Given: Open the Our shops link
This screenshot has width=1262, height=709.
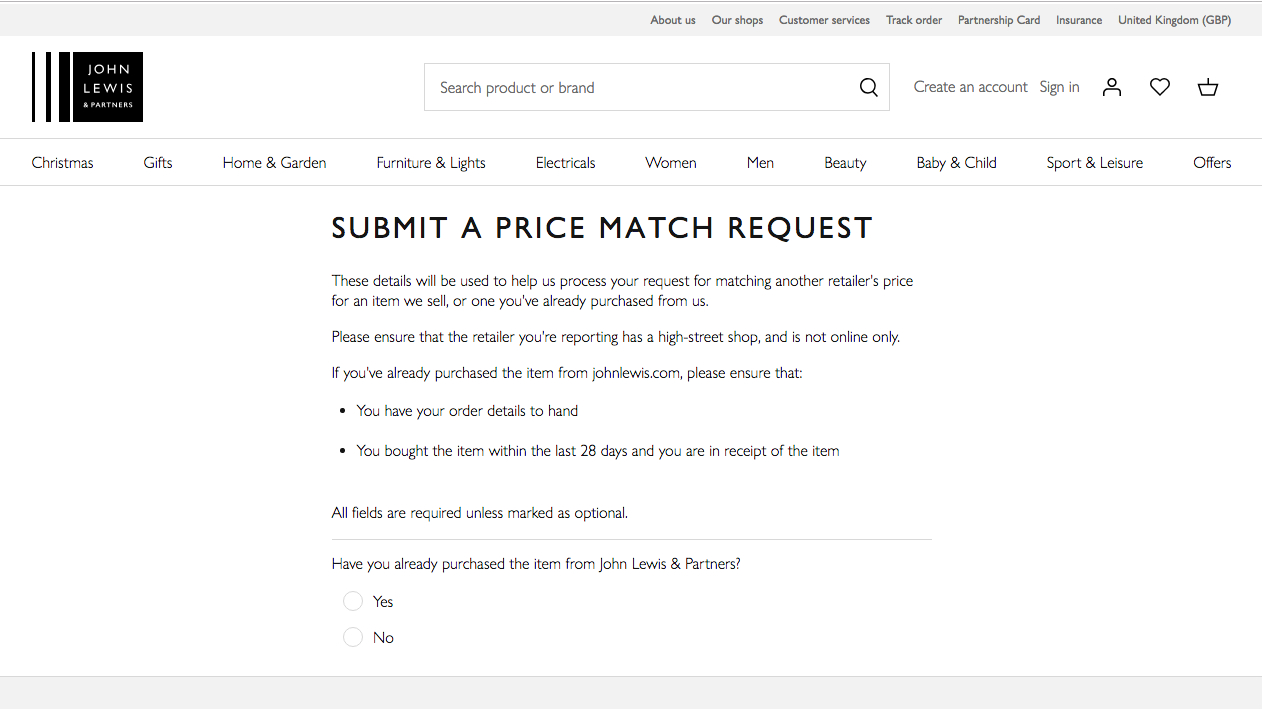Looking at the screenshot, I should tap(737, 20).
